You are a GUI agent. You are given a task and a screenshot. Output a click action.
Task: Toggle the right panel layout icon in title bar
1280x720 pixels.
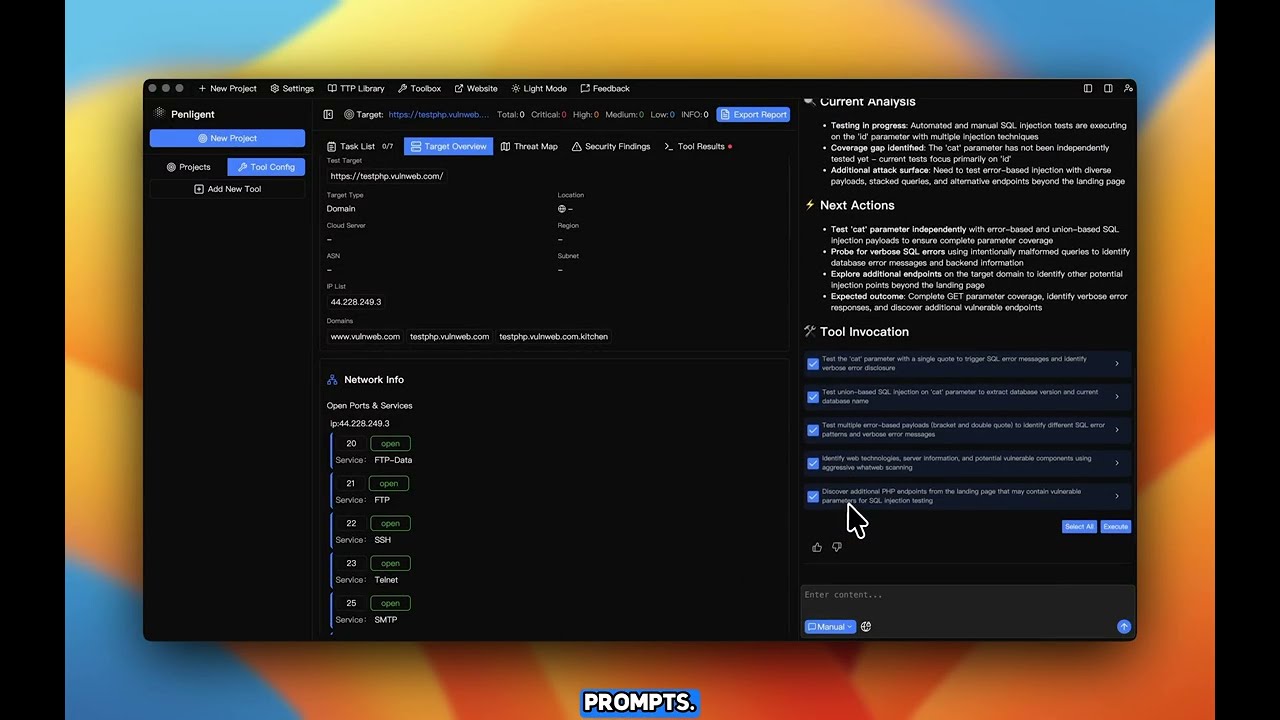pos(1108,88)
